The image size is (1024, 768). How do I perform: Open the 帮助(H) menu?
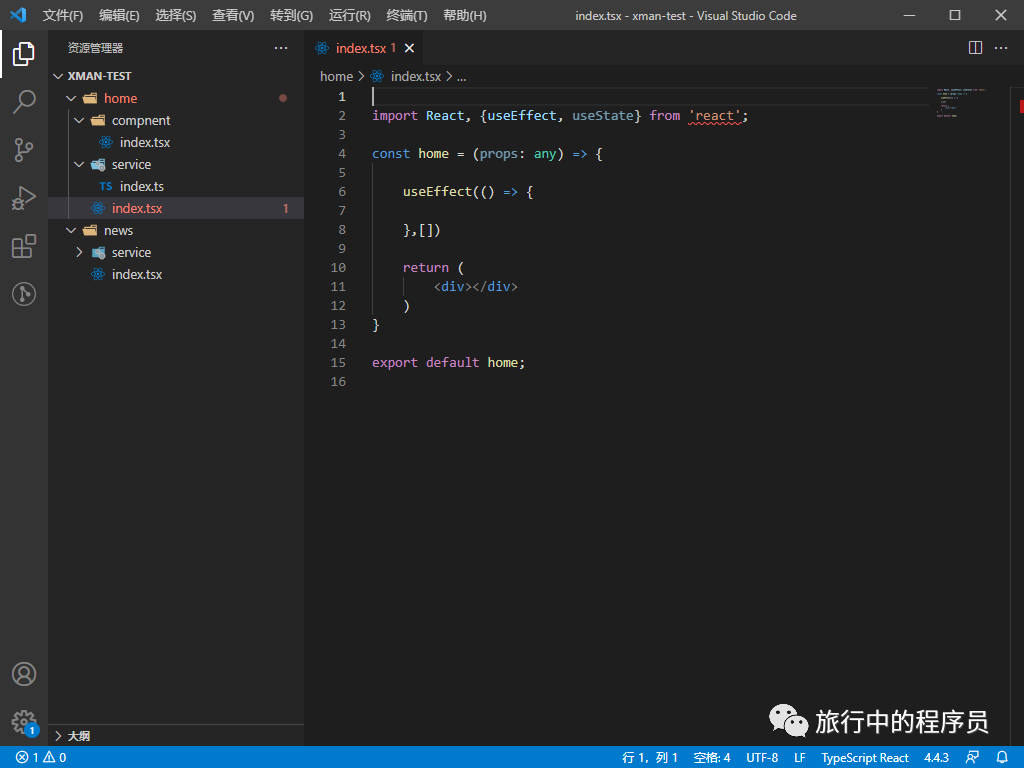pos(465,16)
